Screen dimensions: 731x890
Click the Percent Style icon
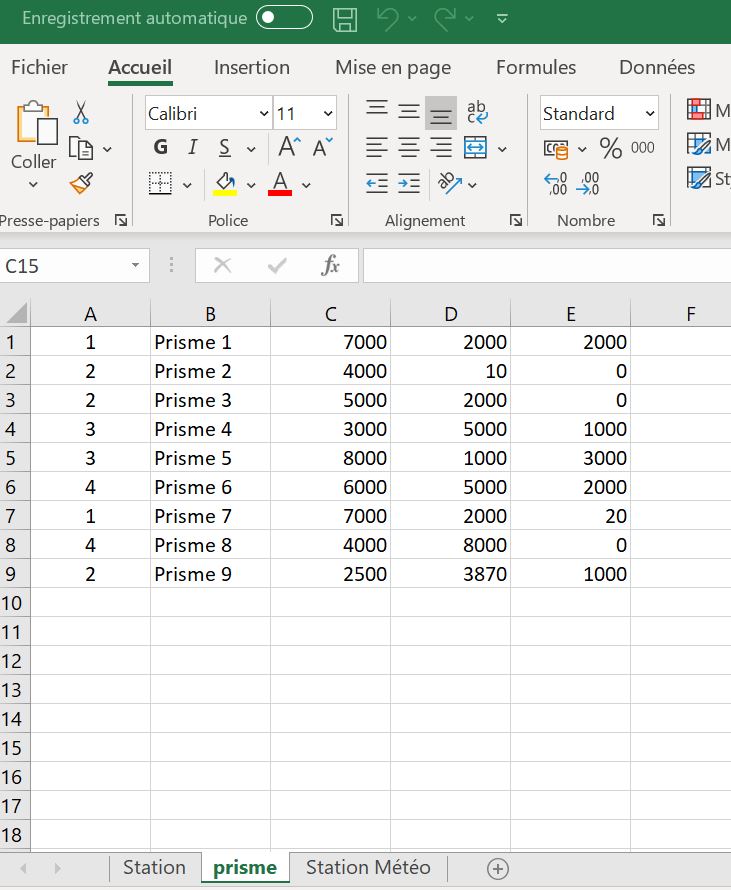point(610,149)
